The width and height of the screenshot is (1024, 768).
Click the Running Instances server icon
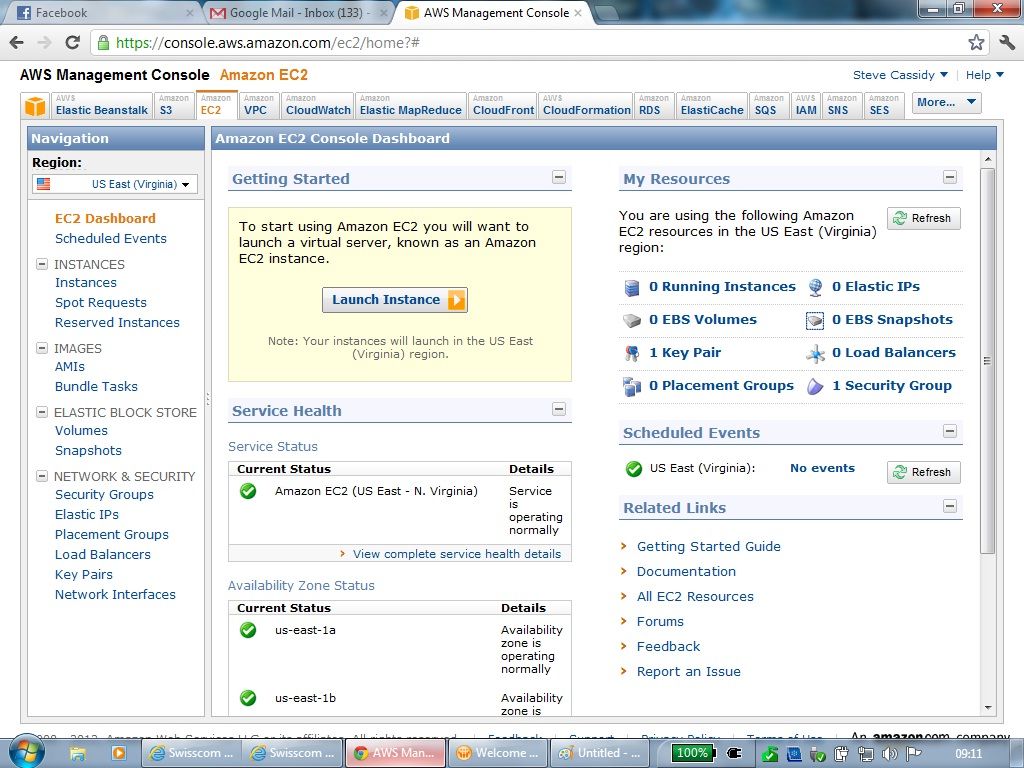tap(632, 287)
